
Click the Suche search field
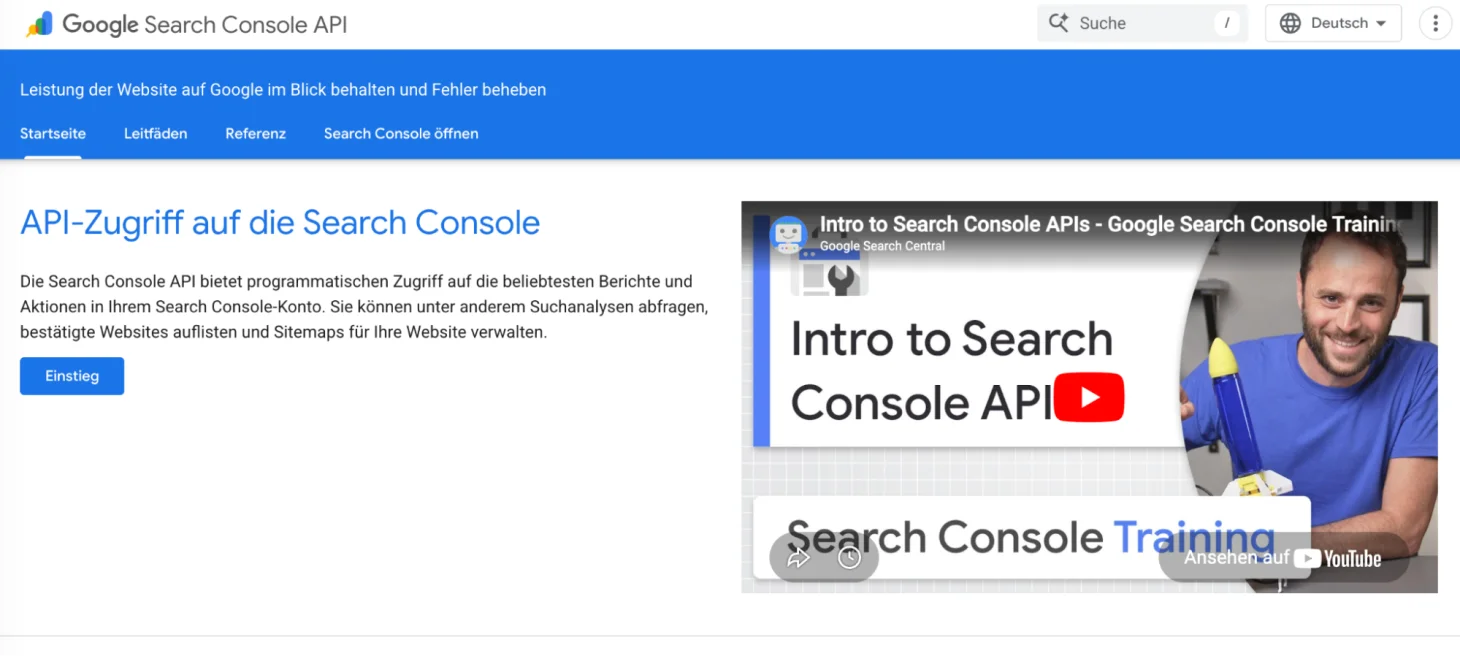pyautogui.click(x=1142, y=23)
